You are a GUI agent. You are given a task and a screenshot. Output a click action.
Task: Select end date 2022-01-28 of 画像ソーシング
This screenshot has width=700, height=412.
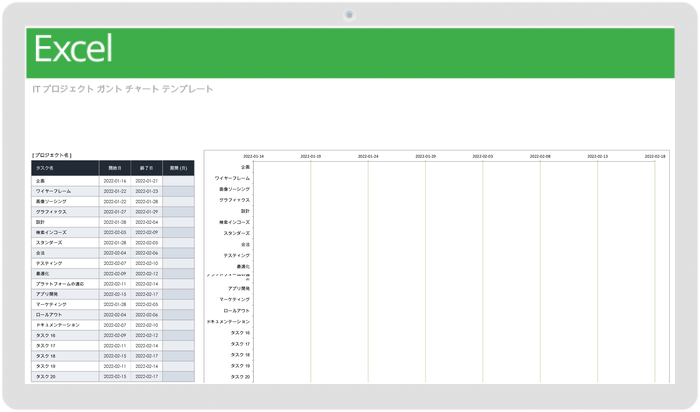coord(146,201)
